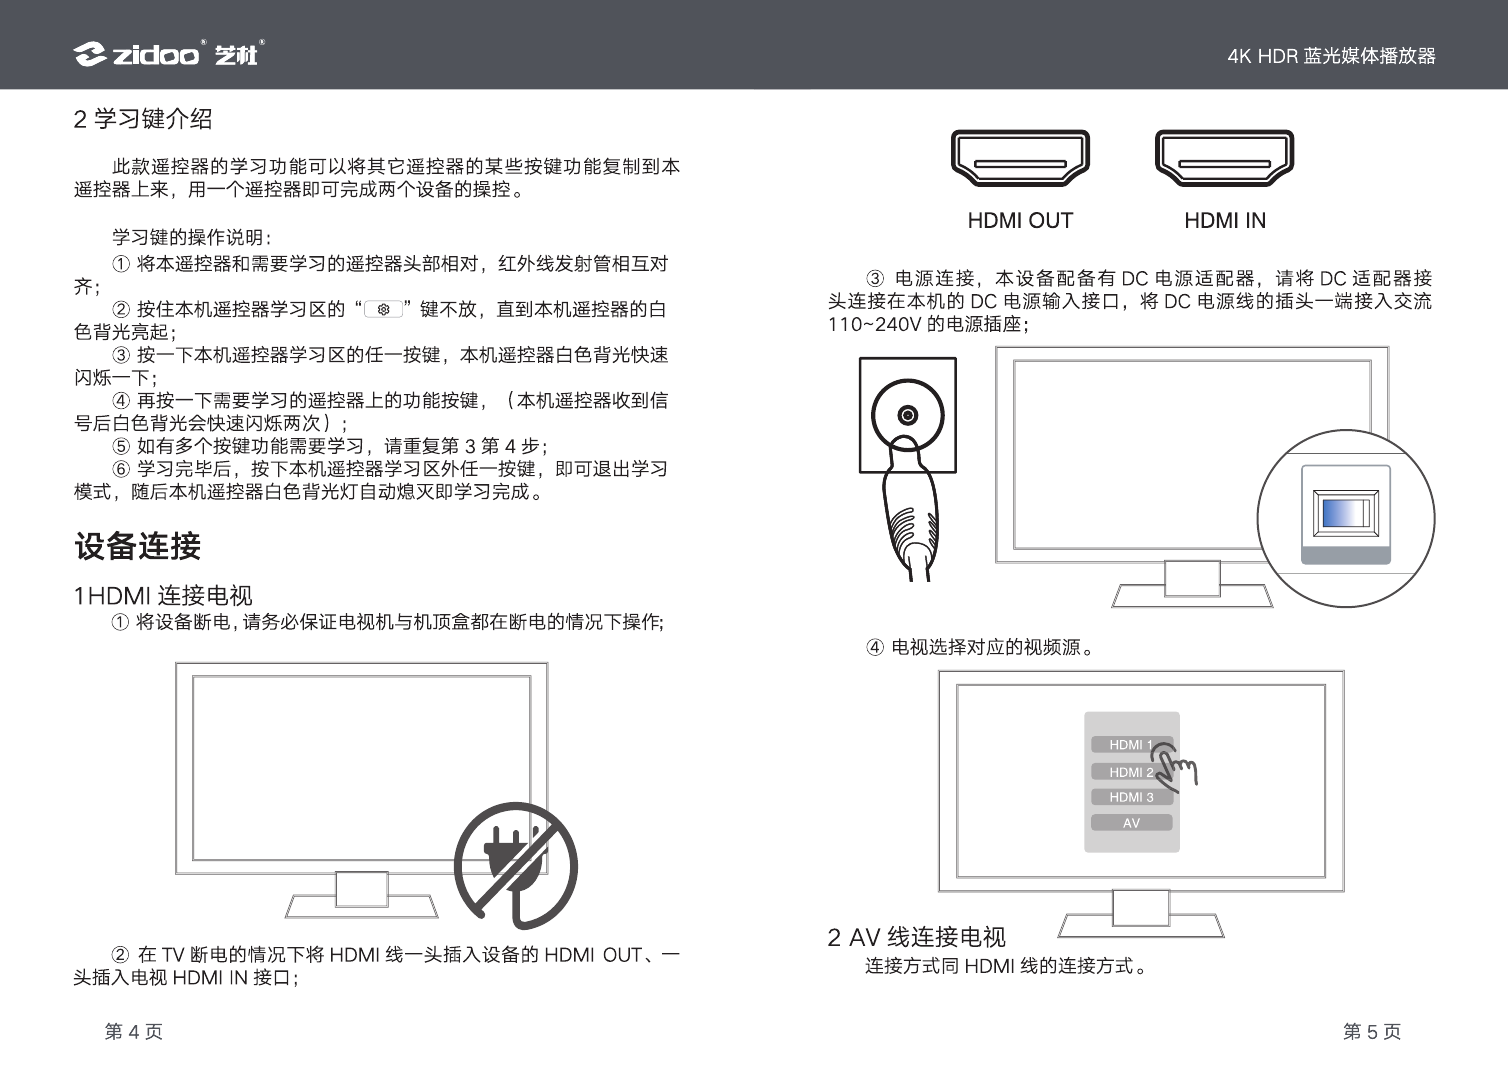Click the heading "2 学习键介绍"
Image resolution: width=1508 pixels, height=1083 pixels.
[143, 119]
